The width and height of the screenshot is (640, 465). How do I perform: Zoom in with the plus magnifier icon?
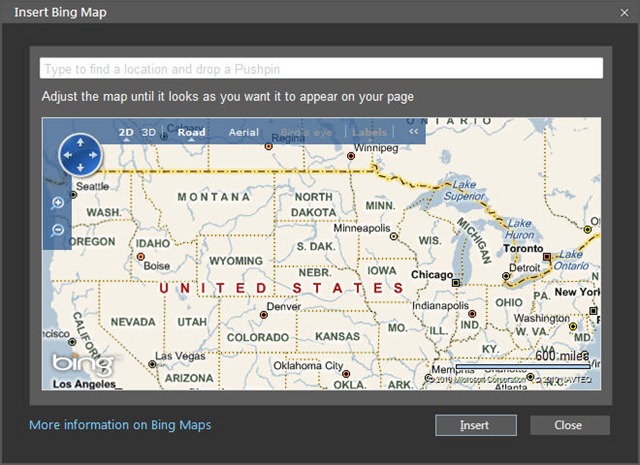tap(58, 203)
